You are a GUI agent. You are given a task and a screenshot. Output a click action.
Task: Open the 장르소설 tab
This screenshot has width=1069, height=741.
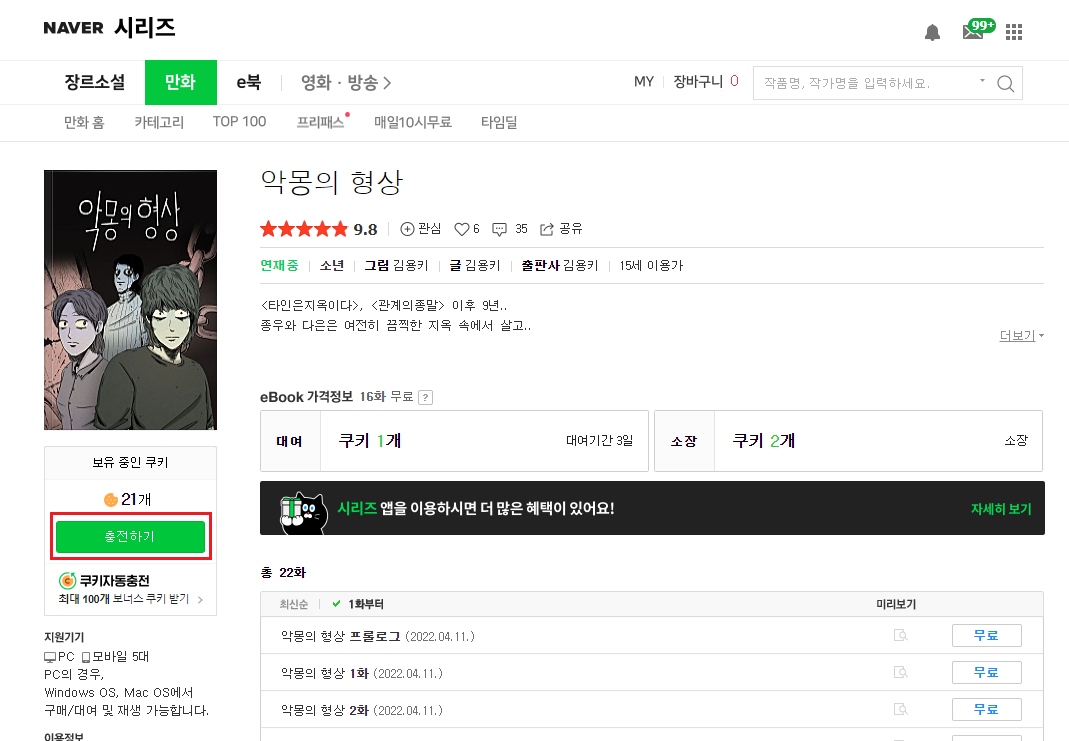pos(95,82)
